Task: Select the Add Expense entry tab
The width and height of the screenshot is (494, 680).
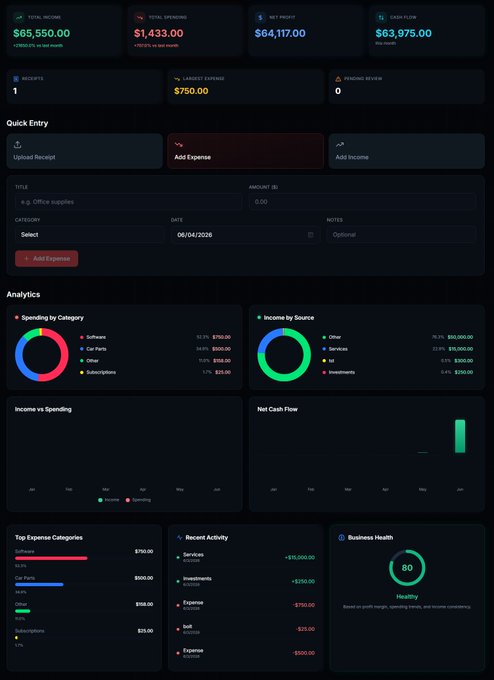Action: (x=245, y=151)
